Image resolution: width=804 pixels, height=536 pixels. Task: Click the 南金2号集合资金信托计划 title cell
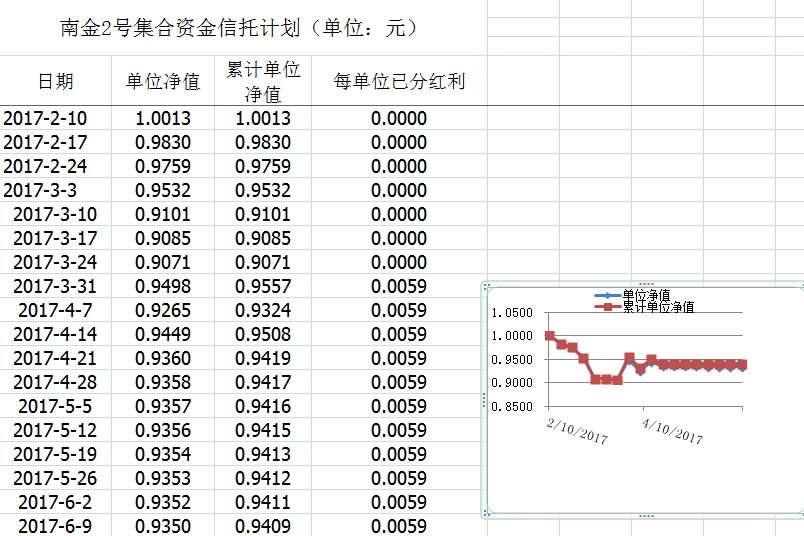tap(240, 28)
